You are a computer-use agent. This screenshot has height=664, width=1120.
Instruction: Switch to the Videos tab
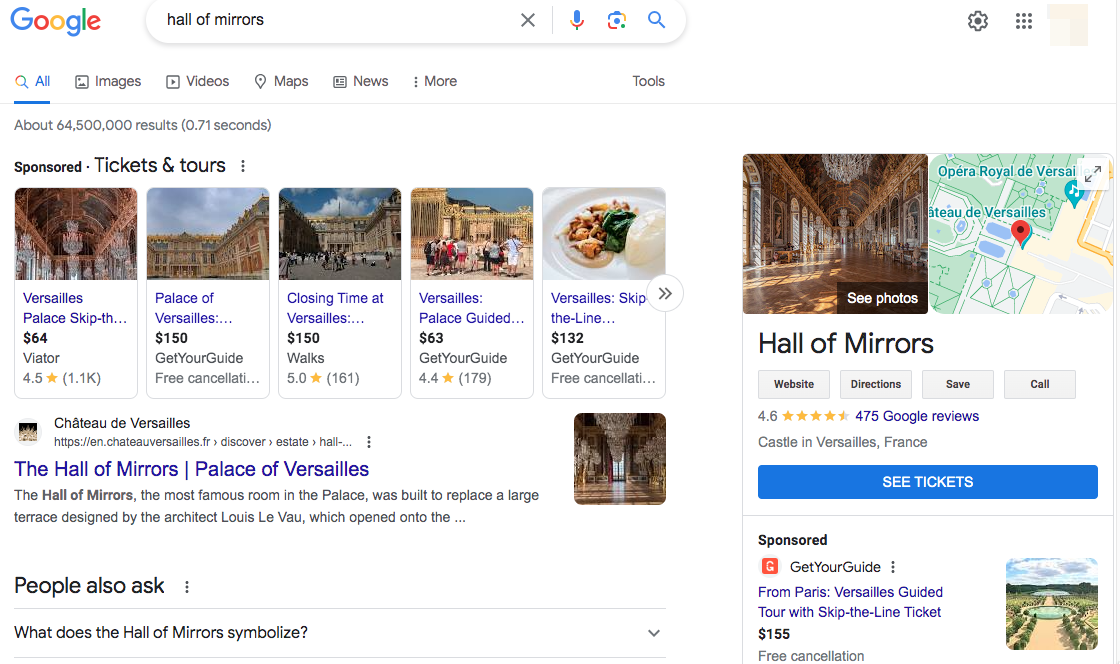[x=198, y=81]
